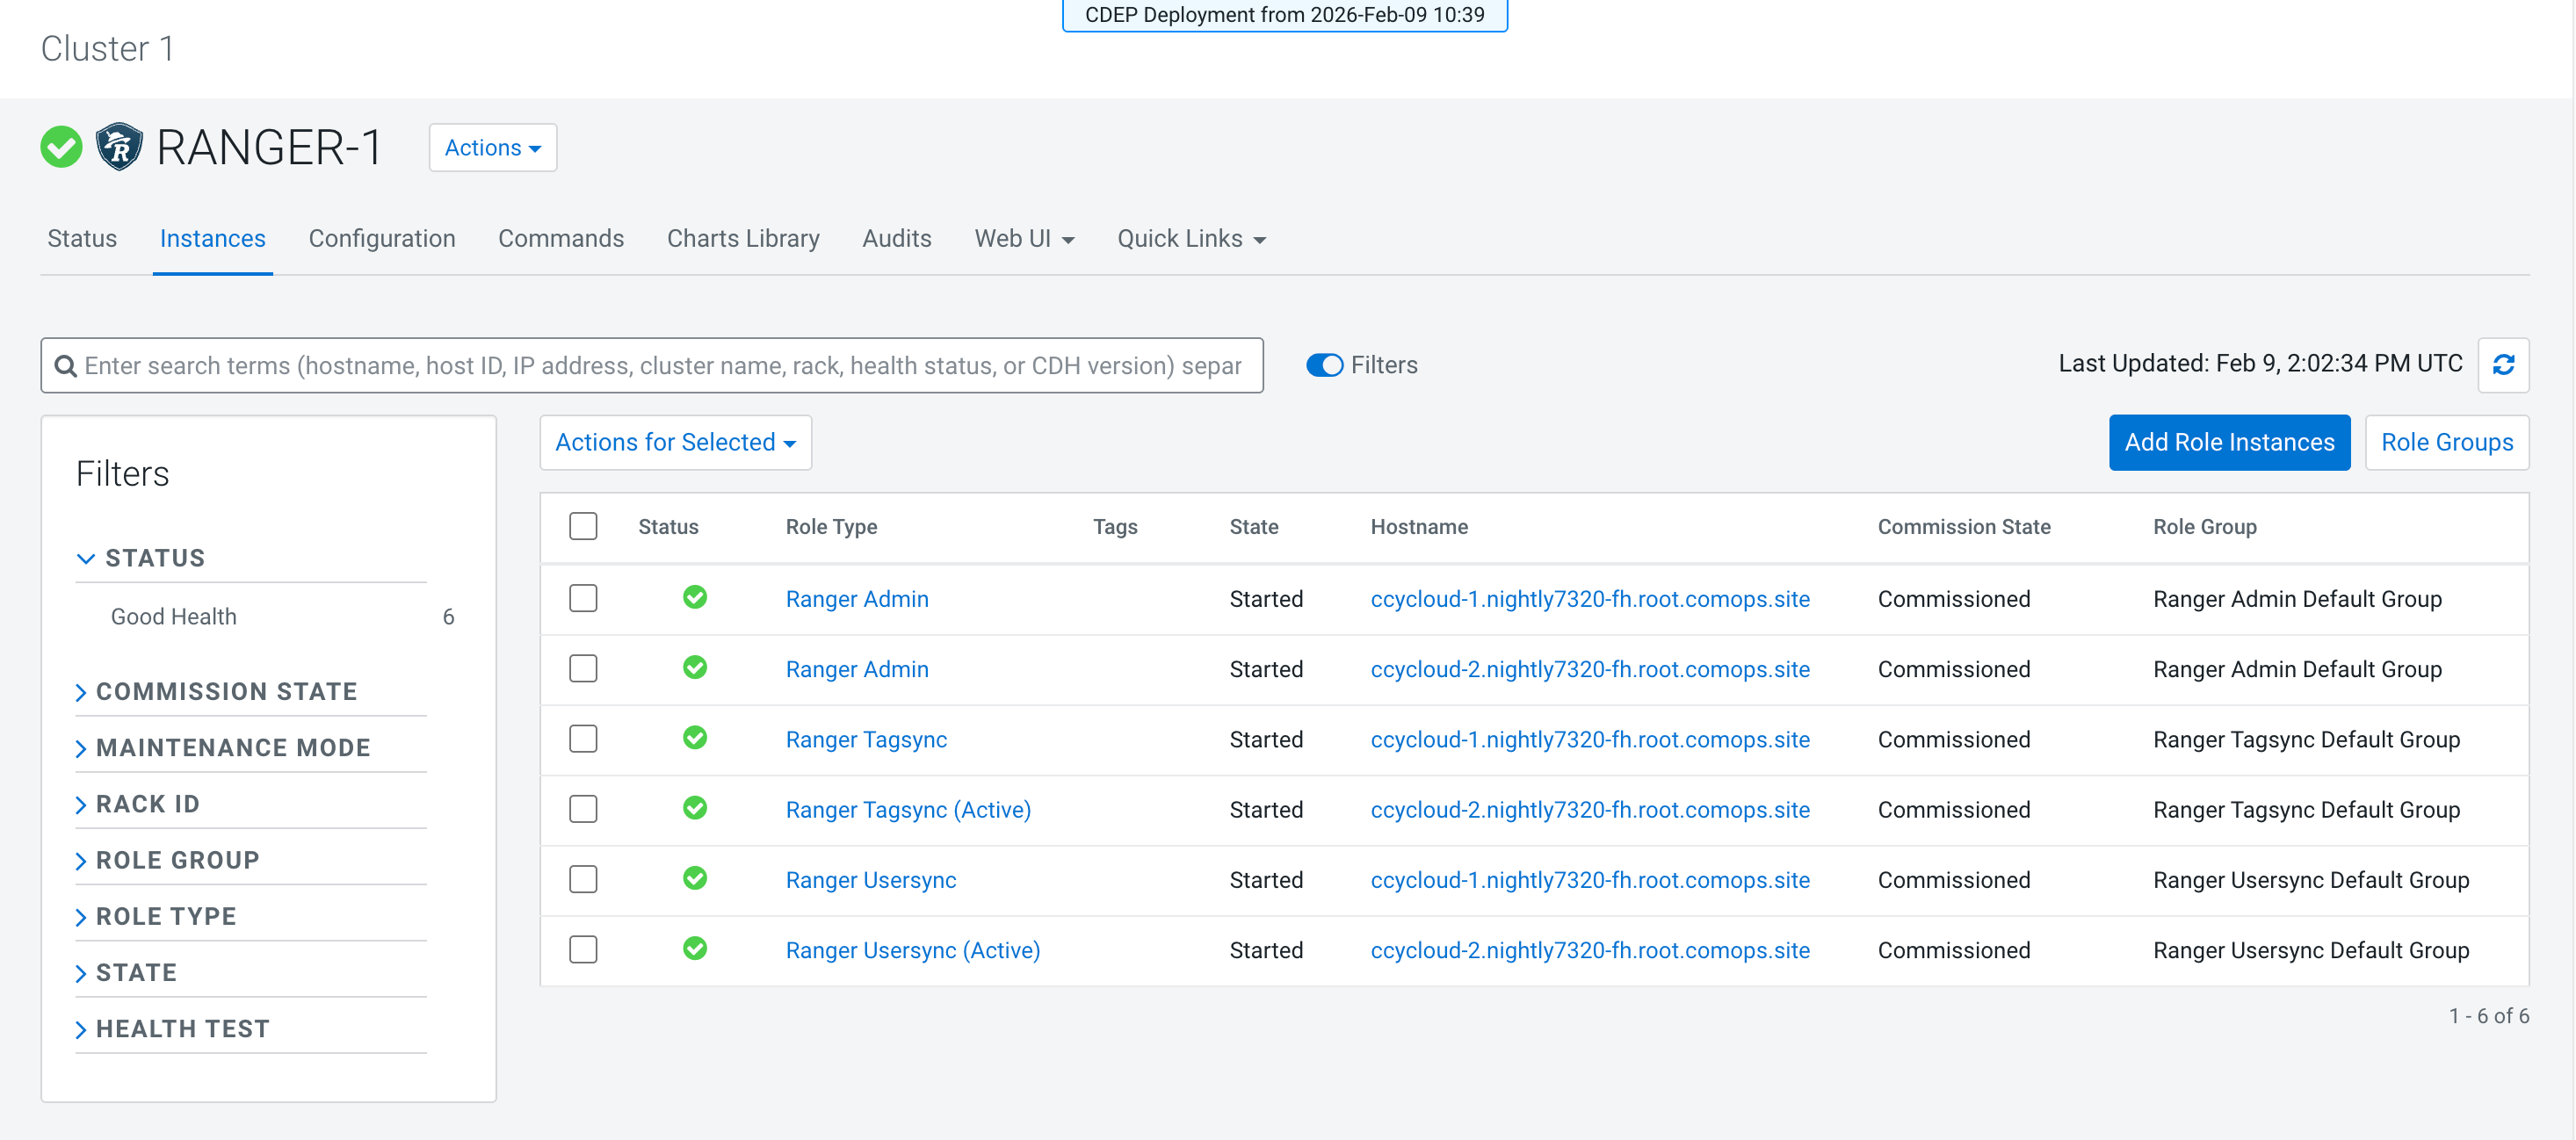Open Actions for Selected dropdown
The height and width of the screenshot is (1140, 2576).
click(675, 442)
